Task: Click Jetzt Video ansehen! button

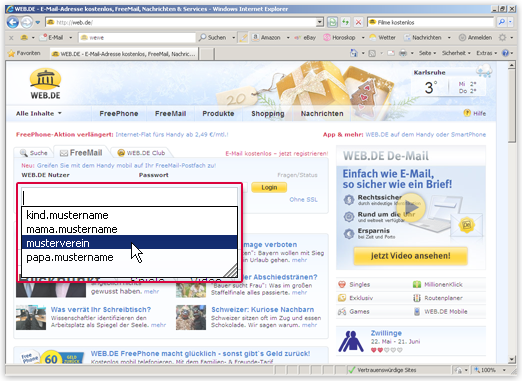Action: pos(410,256)
